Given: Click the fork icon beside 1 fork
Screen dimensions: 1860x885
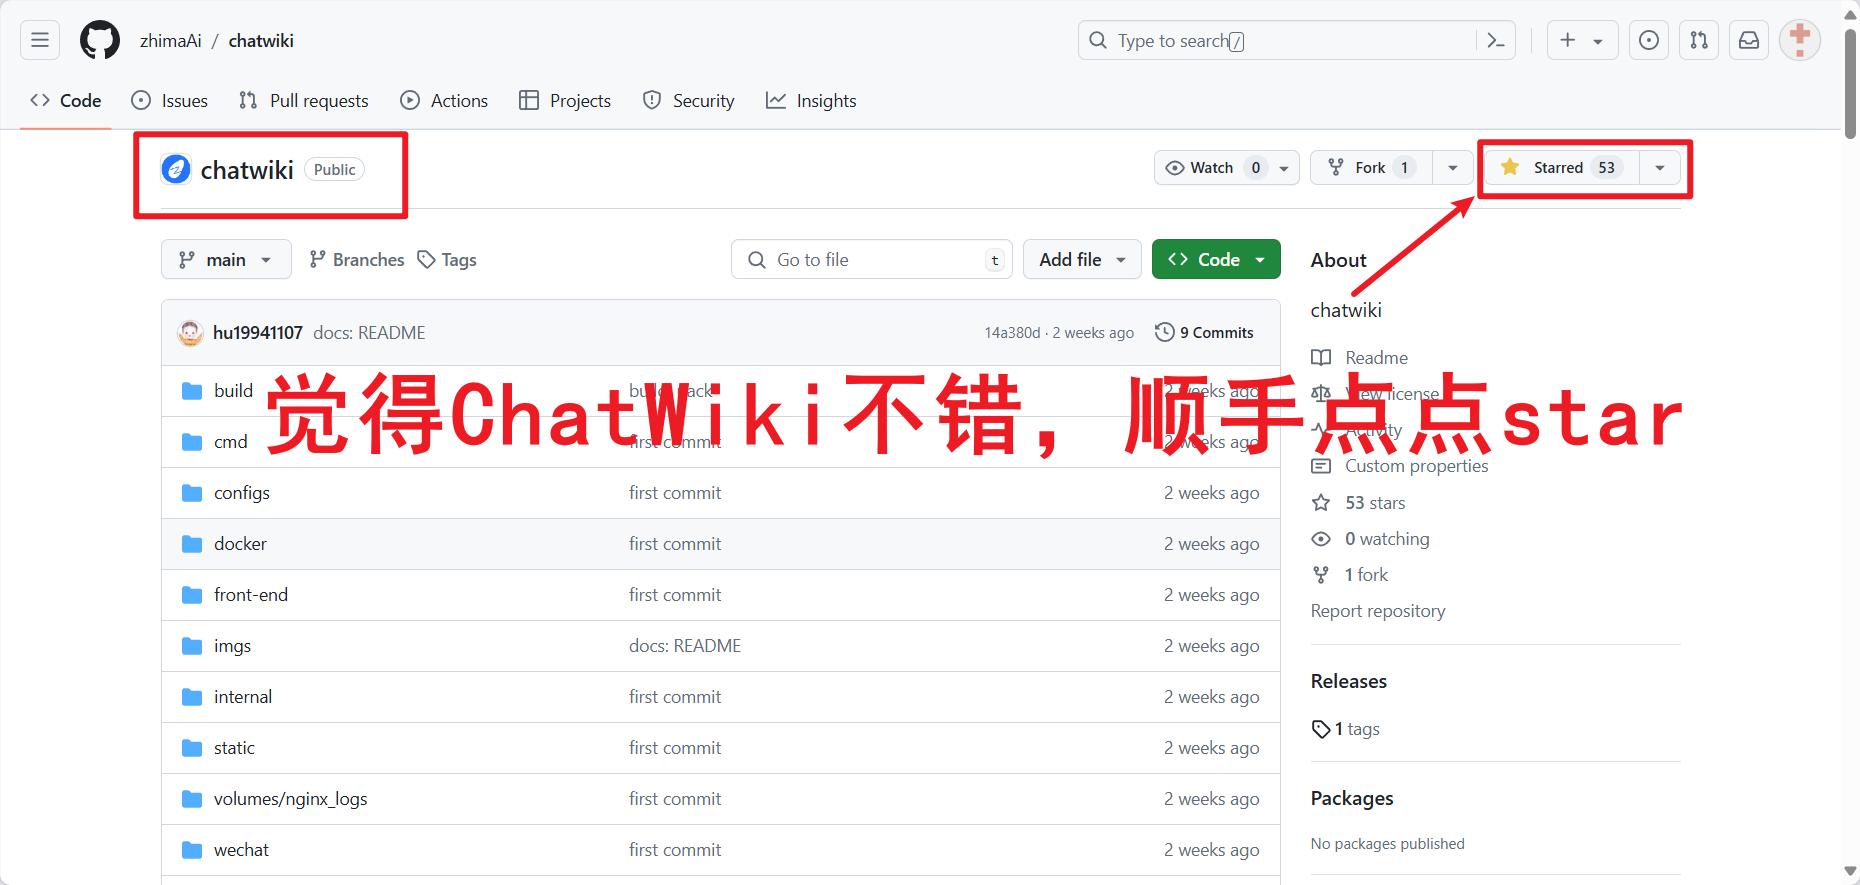Looking at the screenshot, I should (x=1321, y=575).
